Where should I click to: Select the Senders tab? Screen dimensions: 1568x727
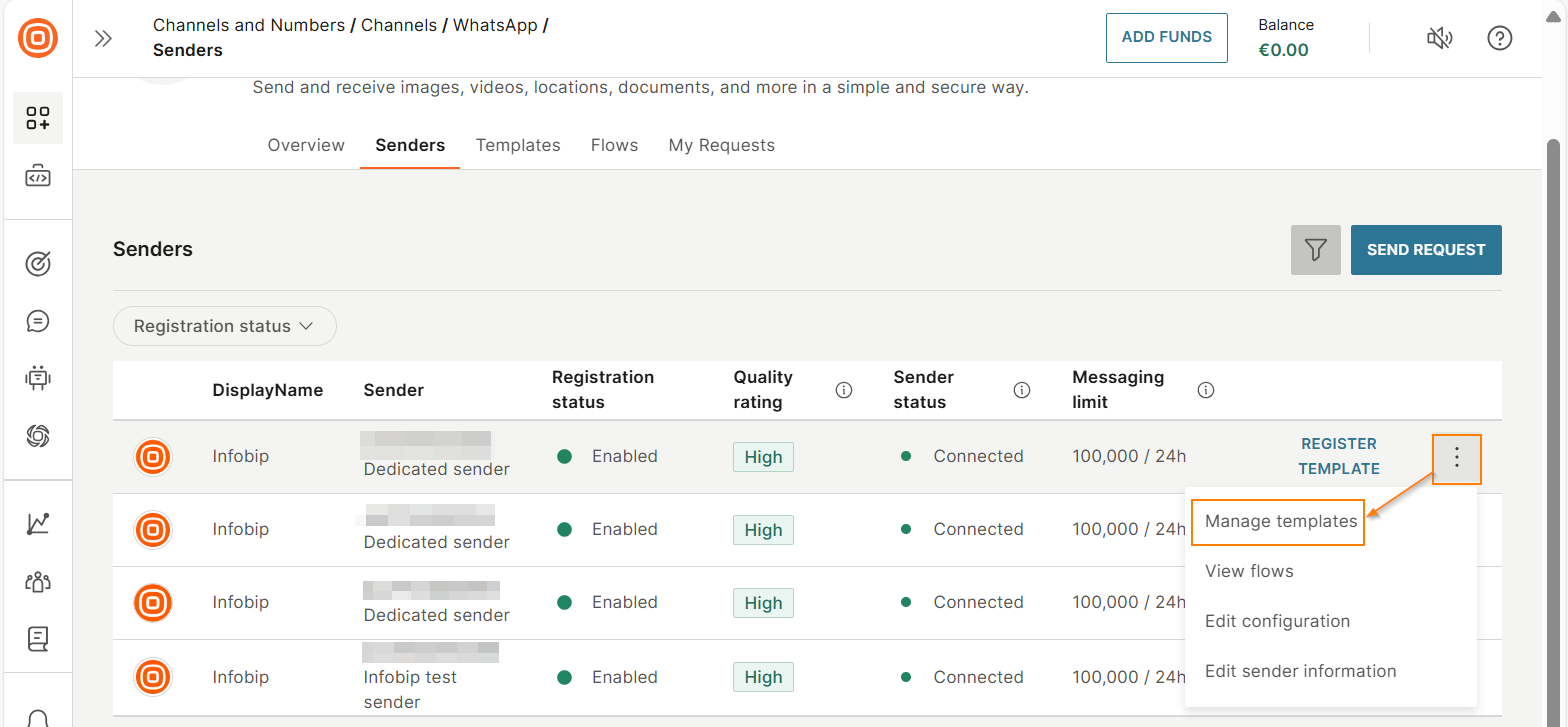pyautogui.click(x=410, y=145)
